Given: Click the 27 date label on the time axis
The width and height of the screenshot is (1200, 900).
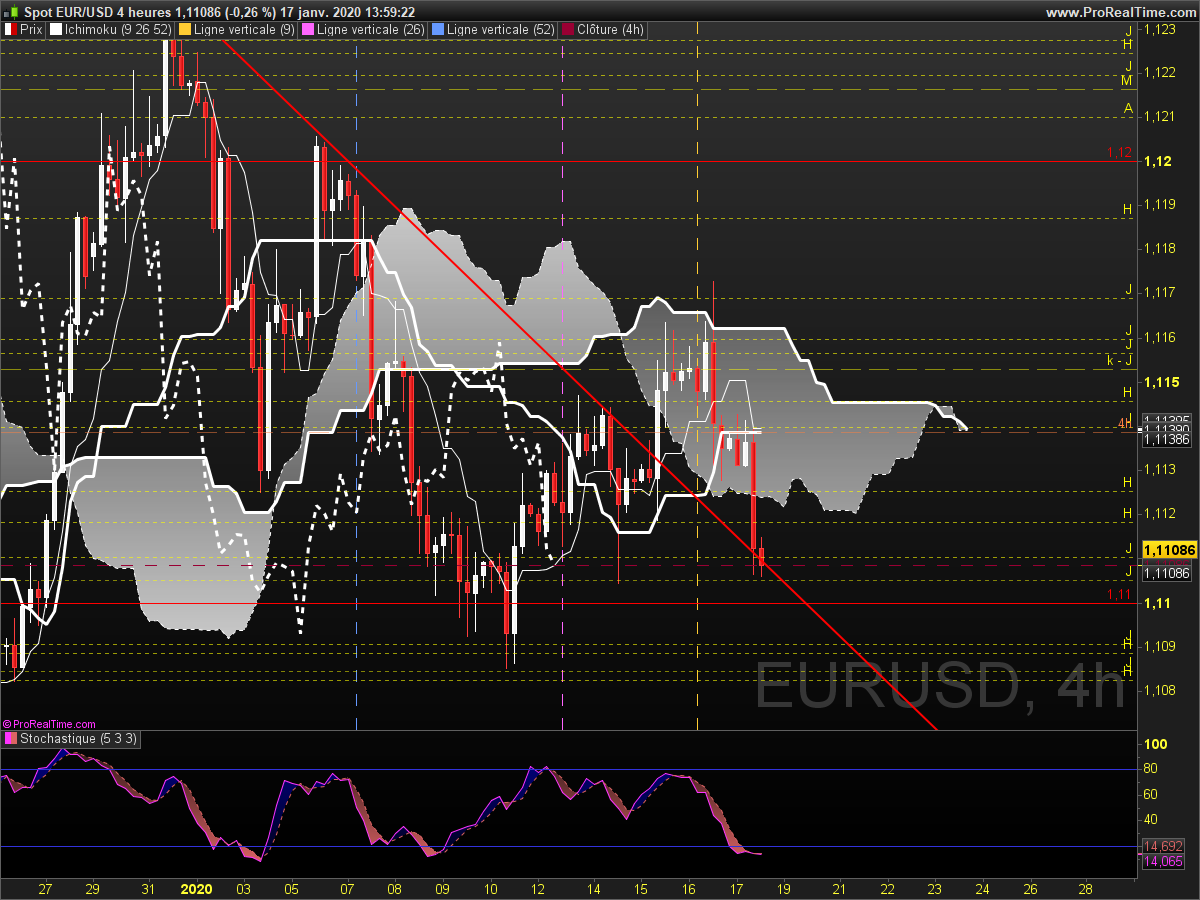Looking at the screenshot, I should tap(44, 888).
